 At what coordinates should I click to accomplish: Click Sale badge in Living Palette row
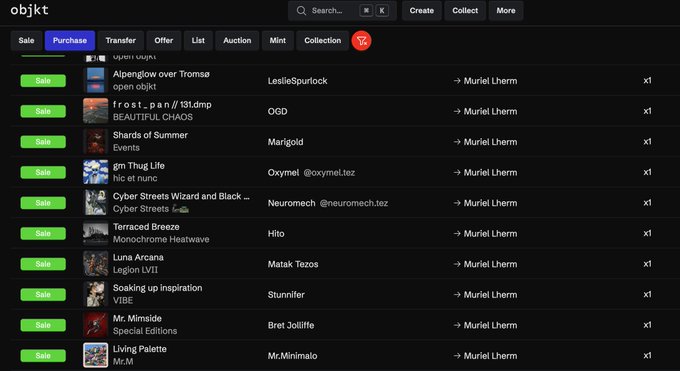pyautogui.click(x=43, y=356)
